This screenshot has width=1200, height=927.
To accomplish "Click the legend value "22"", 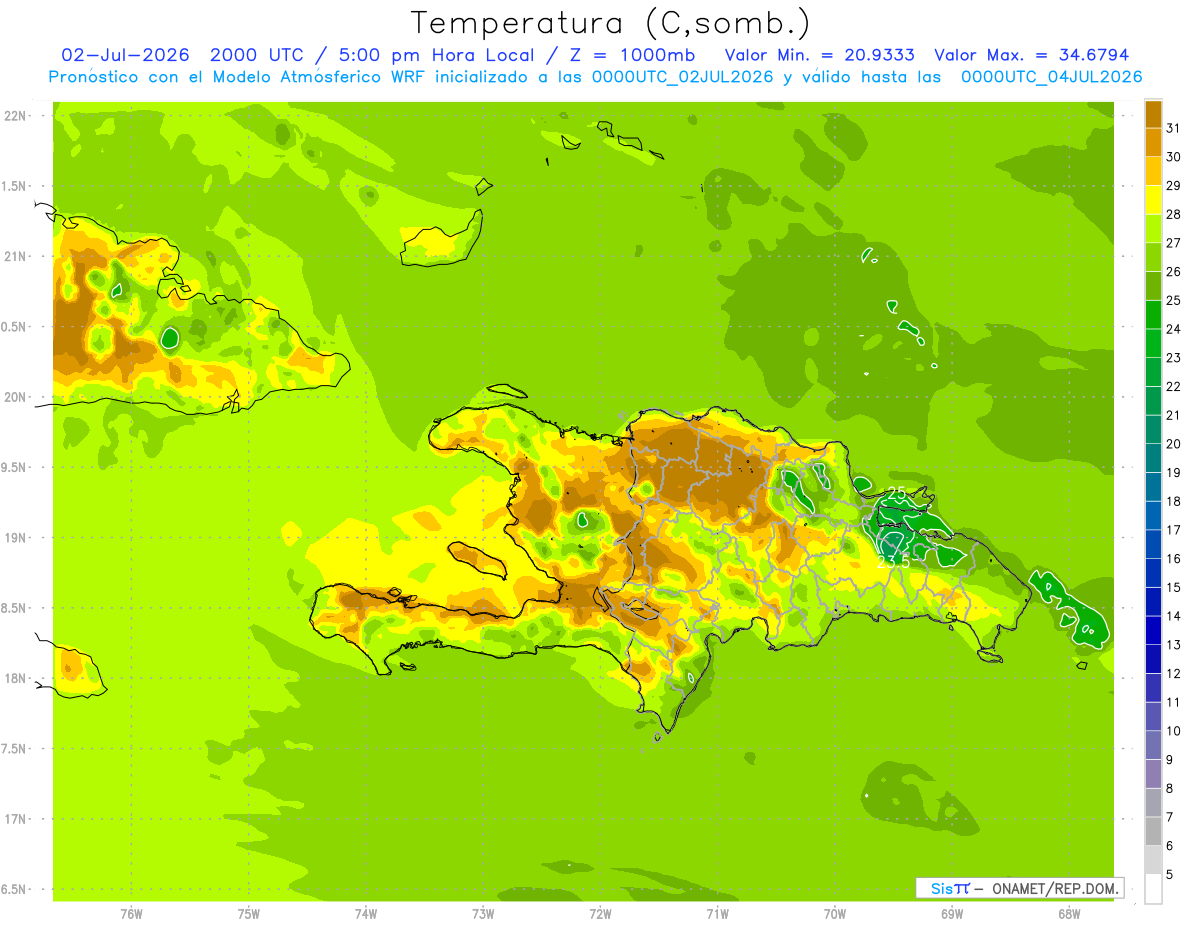I will pos(1174,386).
